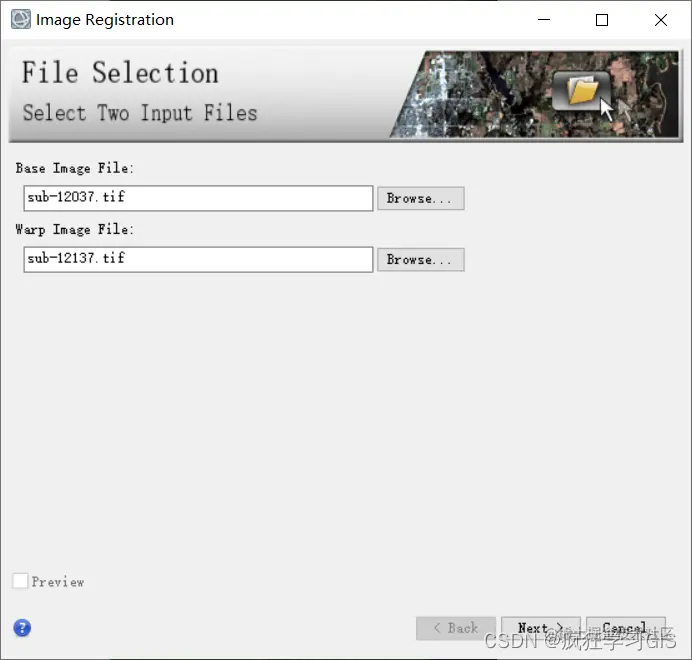Cancel the Image Registration wizard
Image resolution: width=692 pixels, height=660 pixels.
click(x=626, y=628)
